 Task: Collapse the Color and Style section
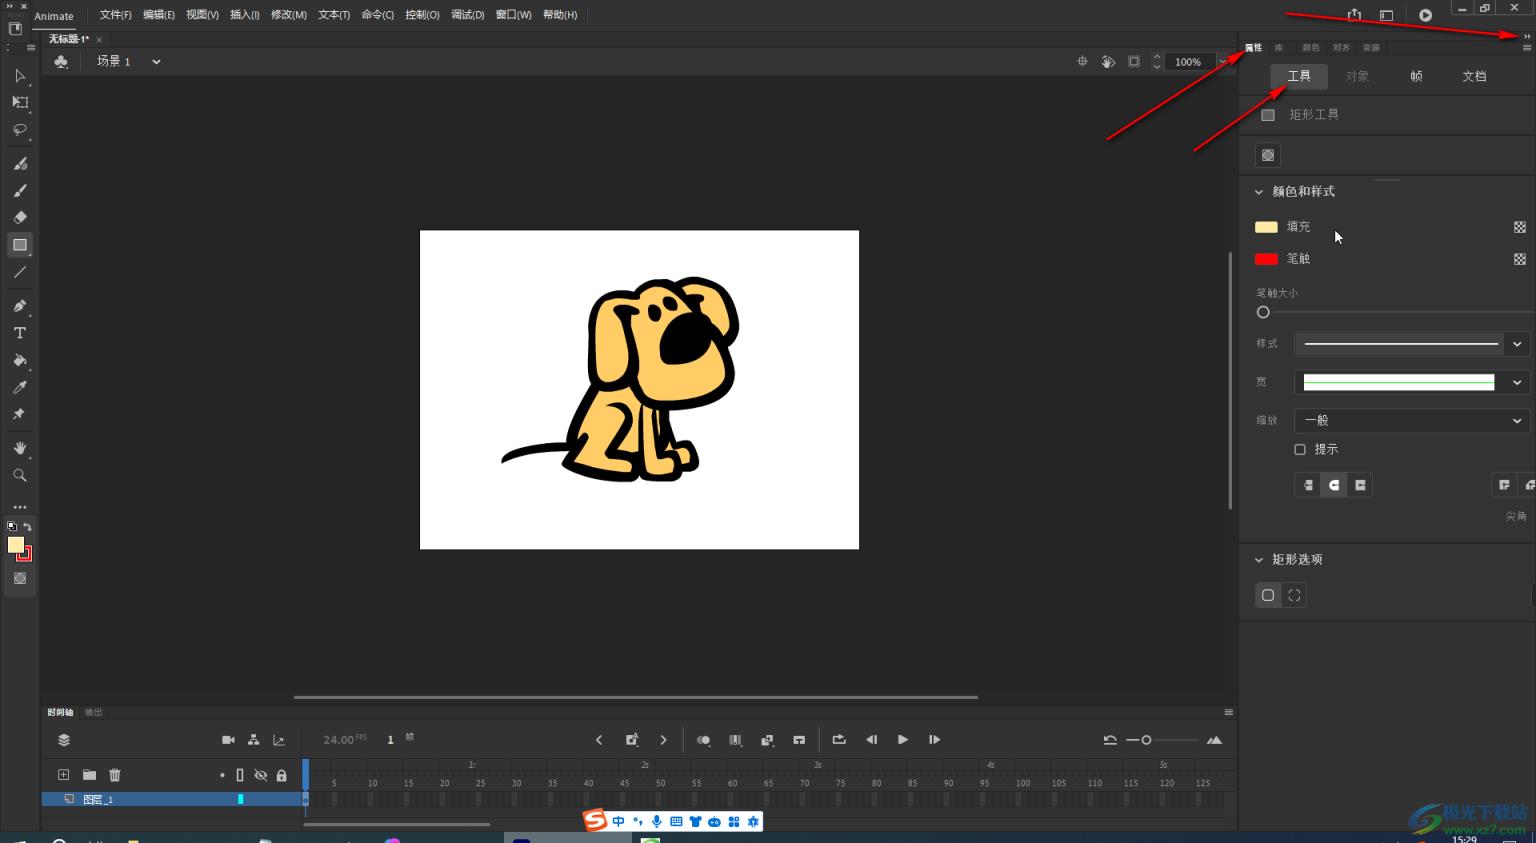point(1259,192)
